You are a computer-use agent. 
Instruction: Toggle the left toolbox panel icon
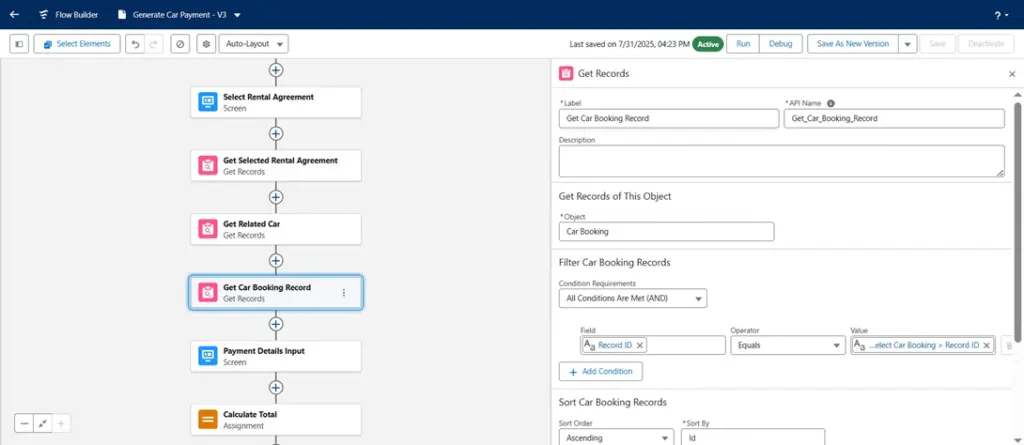click(x=19, y=44)
